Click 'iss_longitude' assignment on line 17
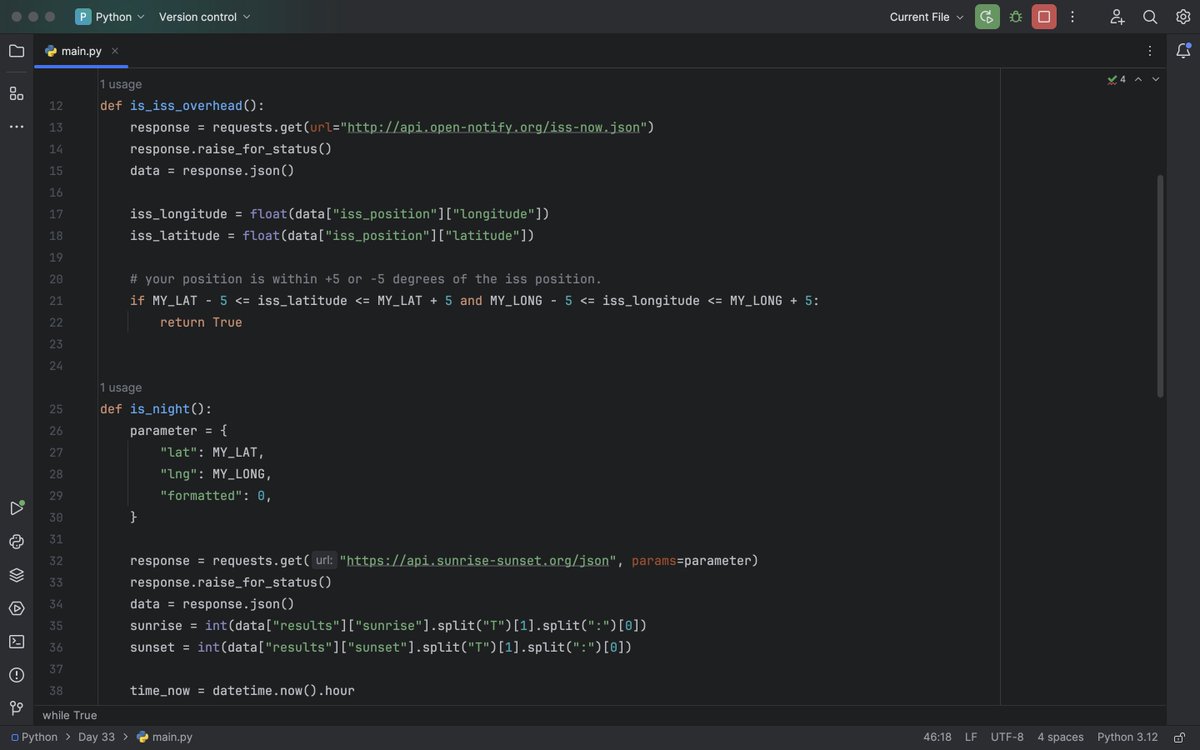Viewport: 1200px width, 750px height. tap(179, 214)
